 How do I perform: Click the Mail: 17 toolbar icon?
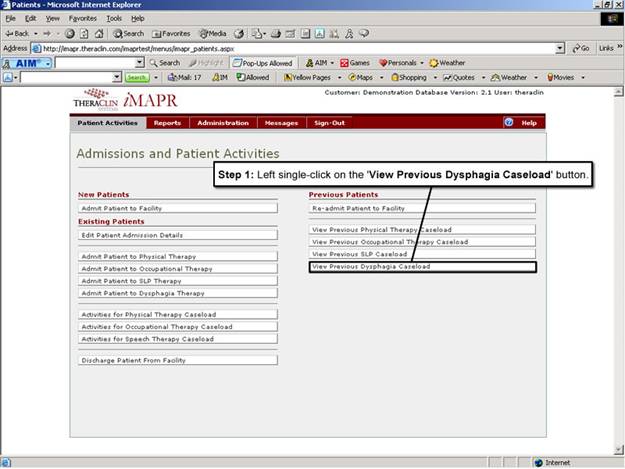(x=184, y=77)
